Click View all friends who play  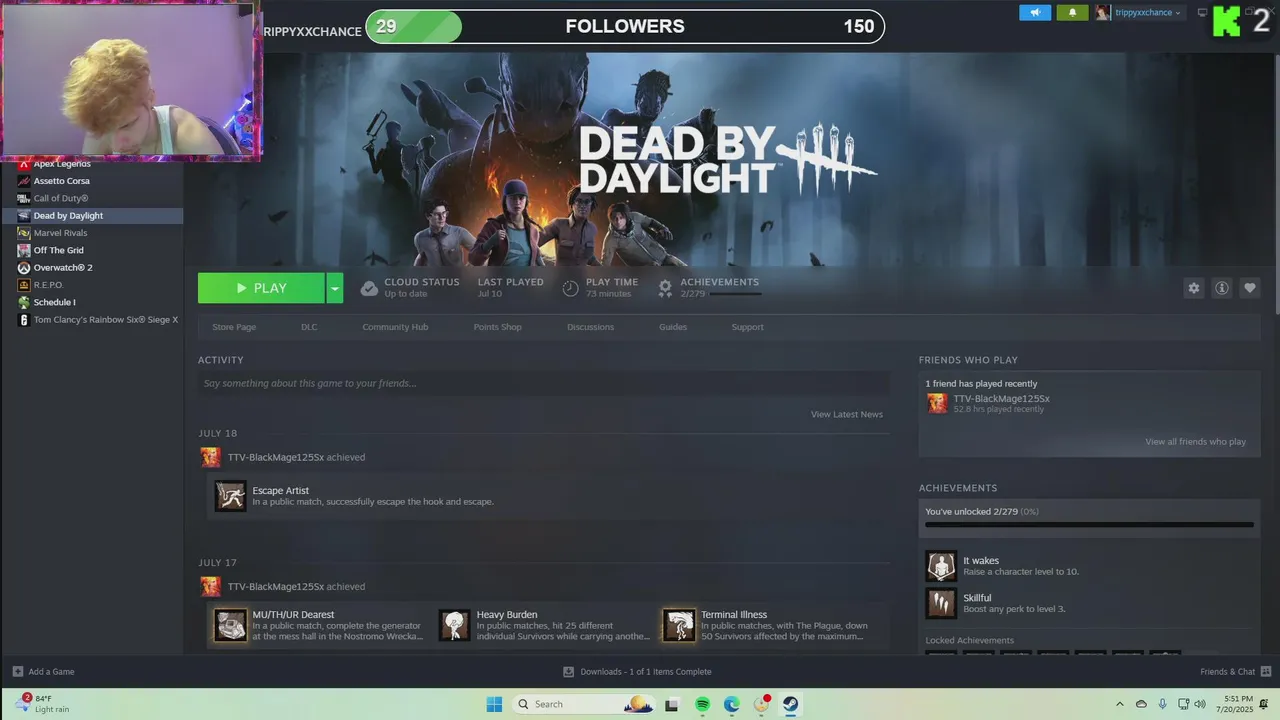pos(1196,441)
